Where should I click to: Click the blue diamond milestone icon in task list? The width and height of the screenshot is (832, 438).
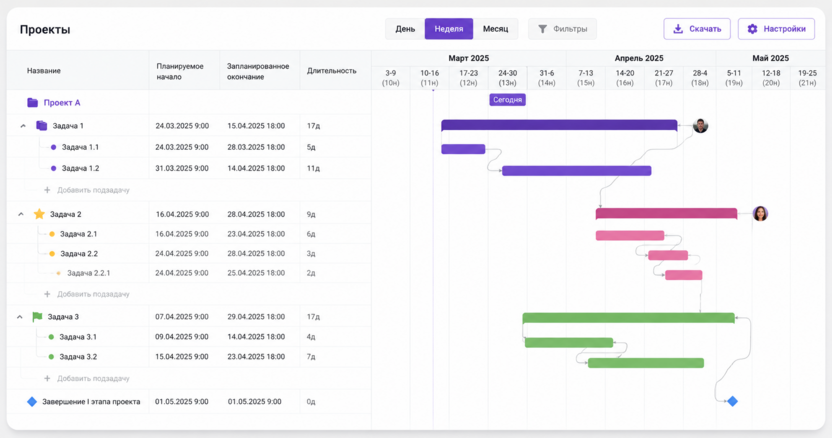(x=32, y=402)
